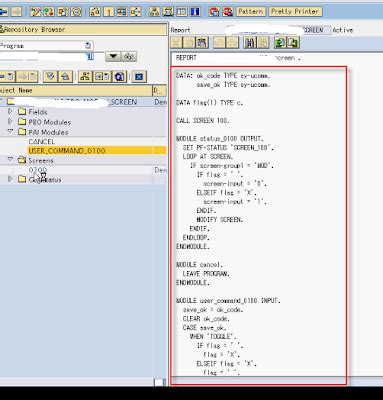Screen dimensions: 383x400
Task: Close the repository browser pane icon
Action: 139,77
